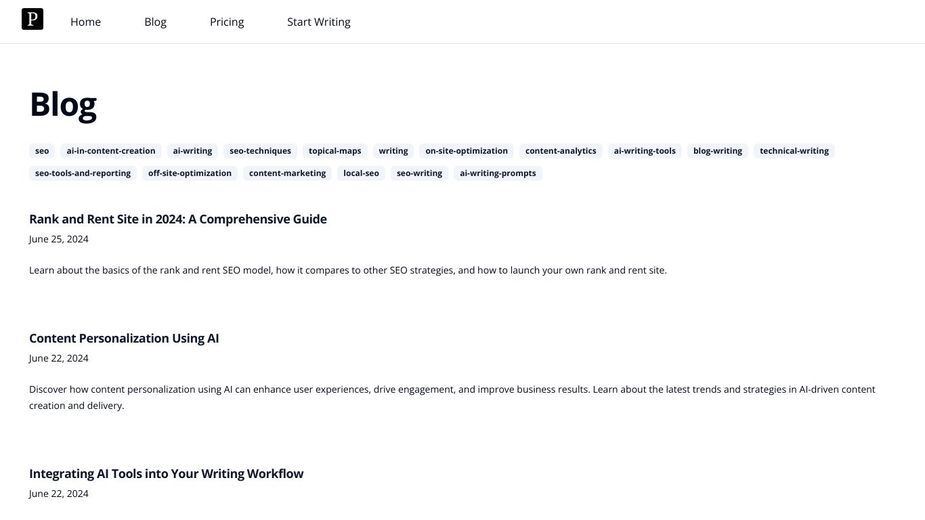Image resolution: width=925 pixels, height=520 pixels.
Task: Select the ai-writing-tools tag
Action: click(644, 151)
